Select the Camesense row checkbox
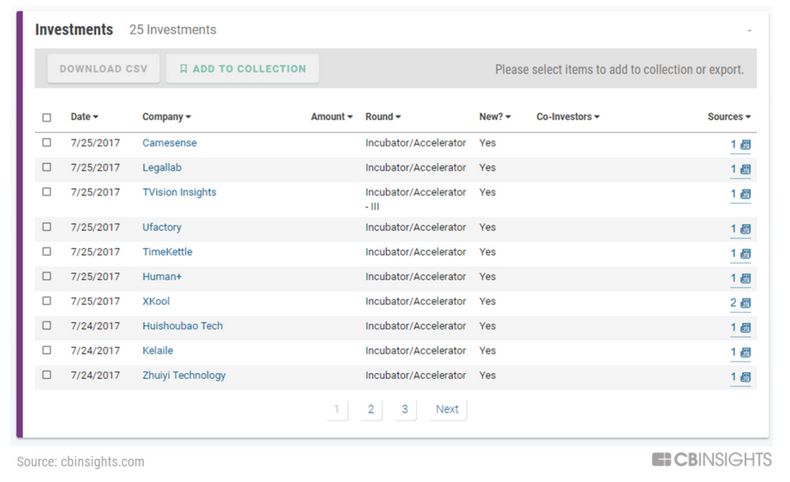This screenshot has height=482, width=790. click(46, 143)
